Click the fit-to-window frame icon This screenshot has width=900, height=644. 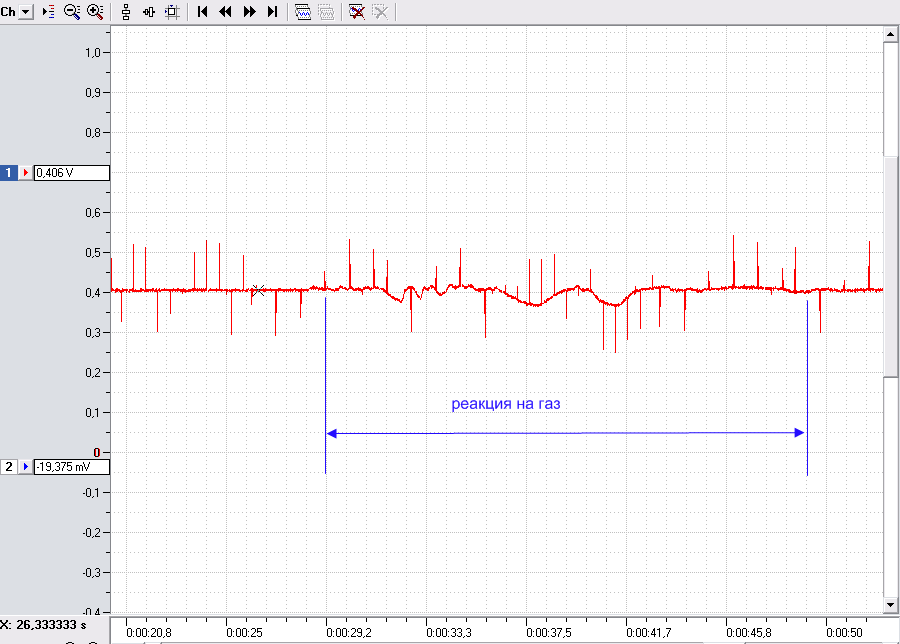(172, 11)
